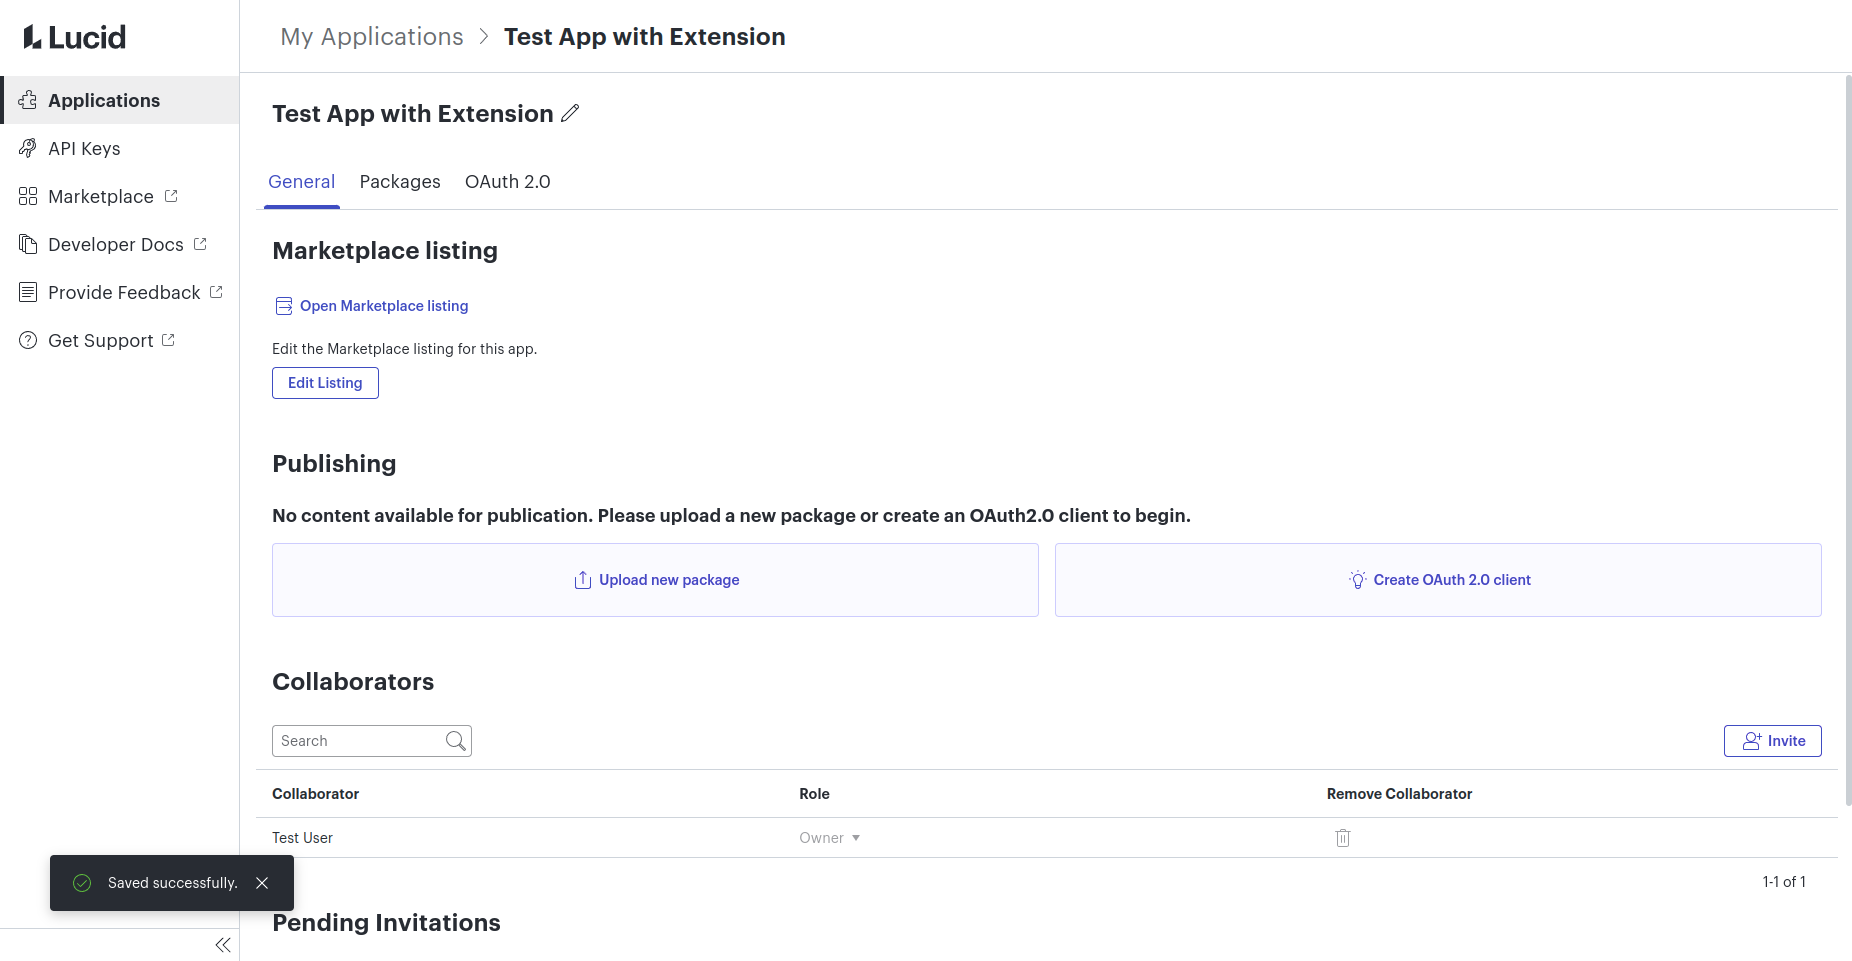This screenshot has height=961, width=1852.
Task: Click the add-person icon in Invite
Action: [x=1752, y=741]
